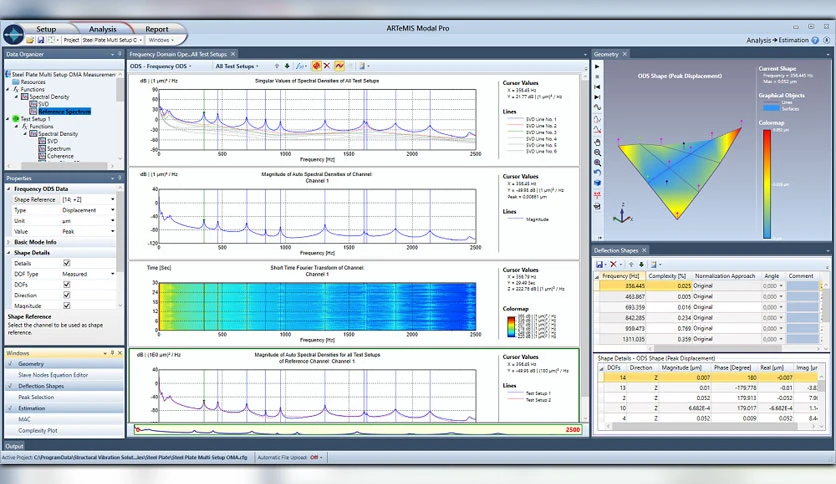Toggle the Geometry window entry
The image size is (836, 484).
pos(64,364)
